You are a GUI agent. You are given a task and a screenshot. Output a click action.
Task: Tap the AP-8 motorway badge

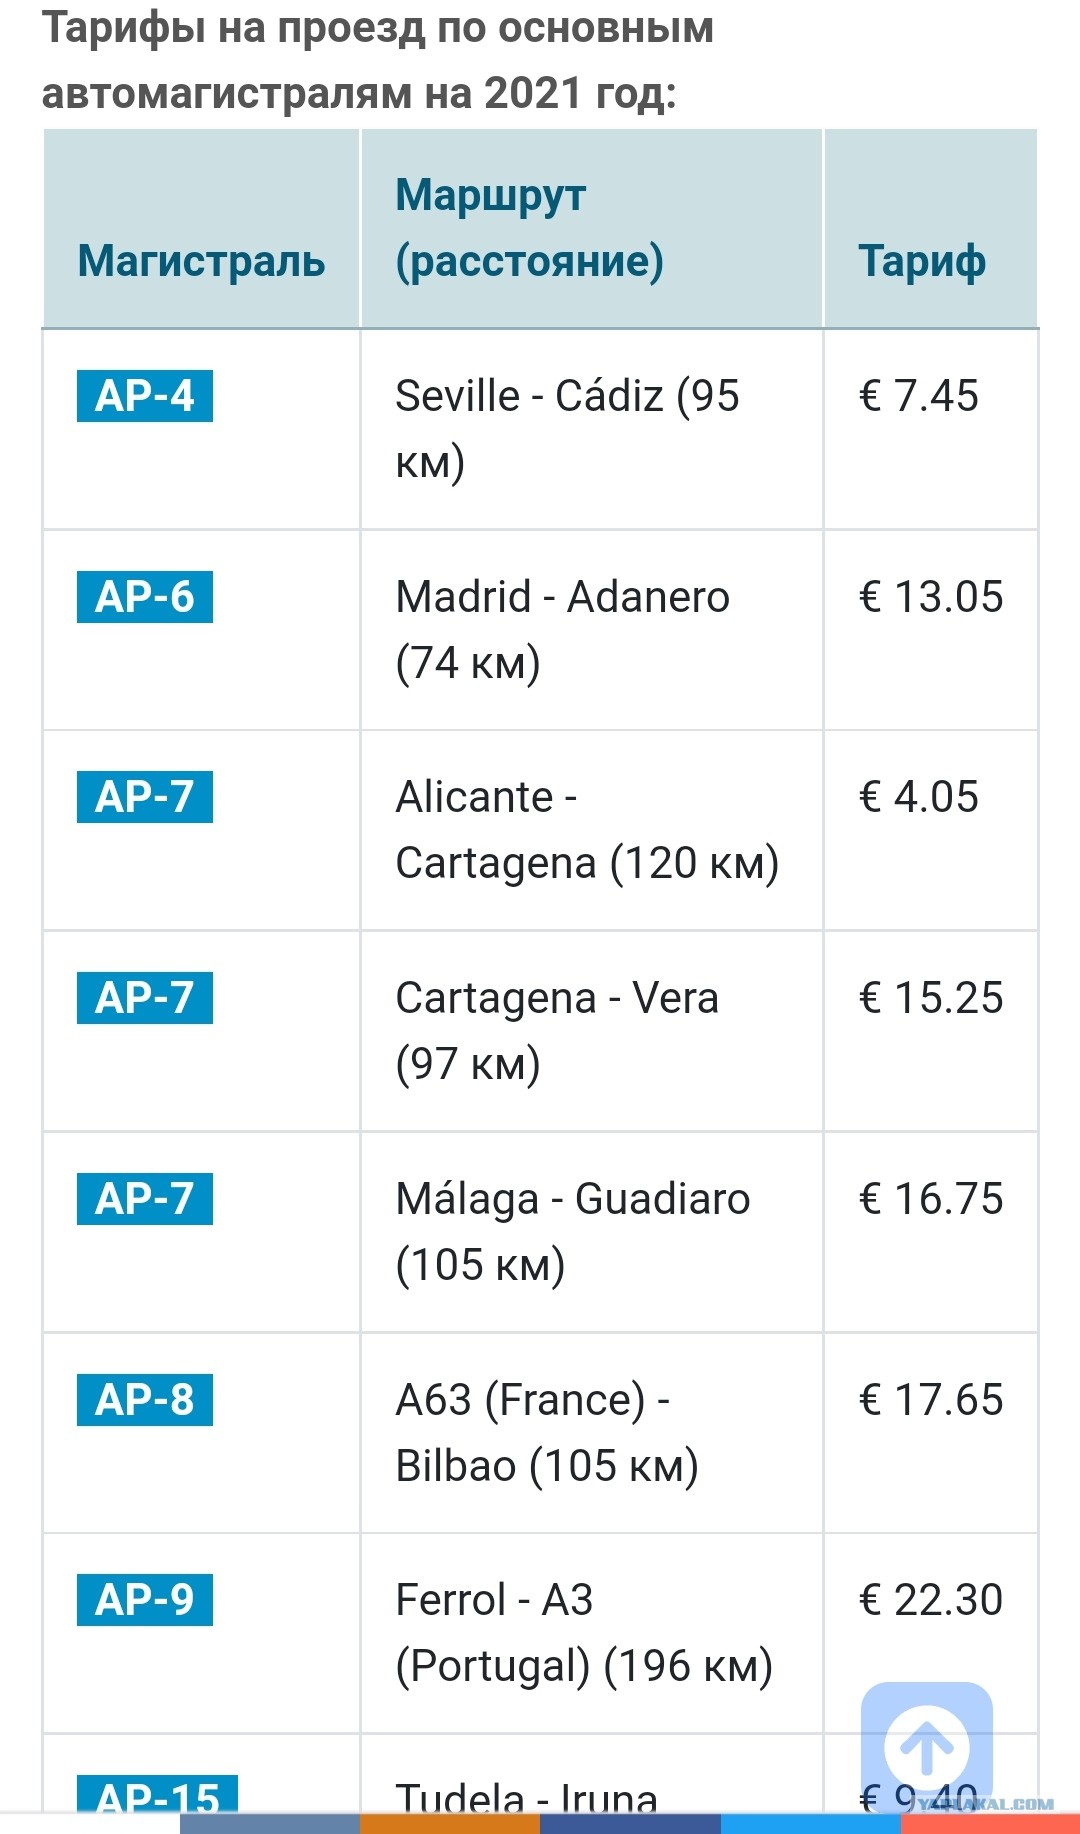click(x=145, y=1400)
